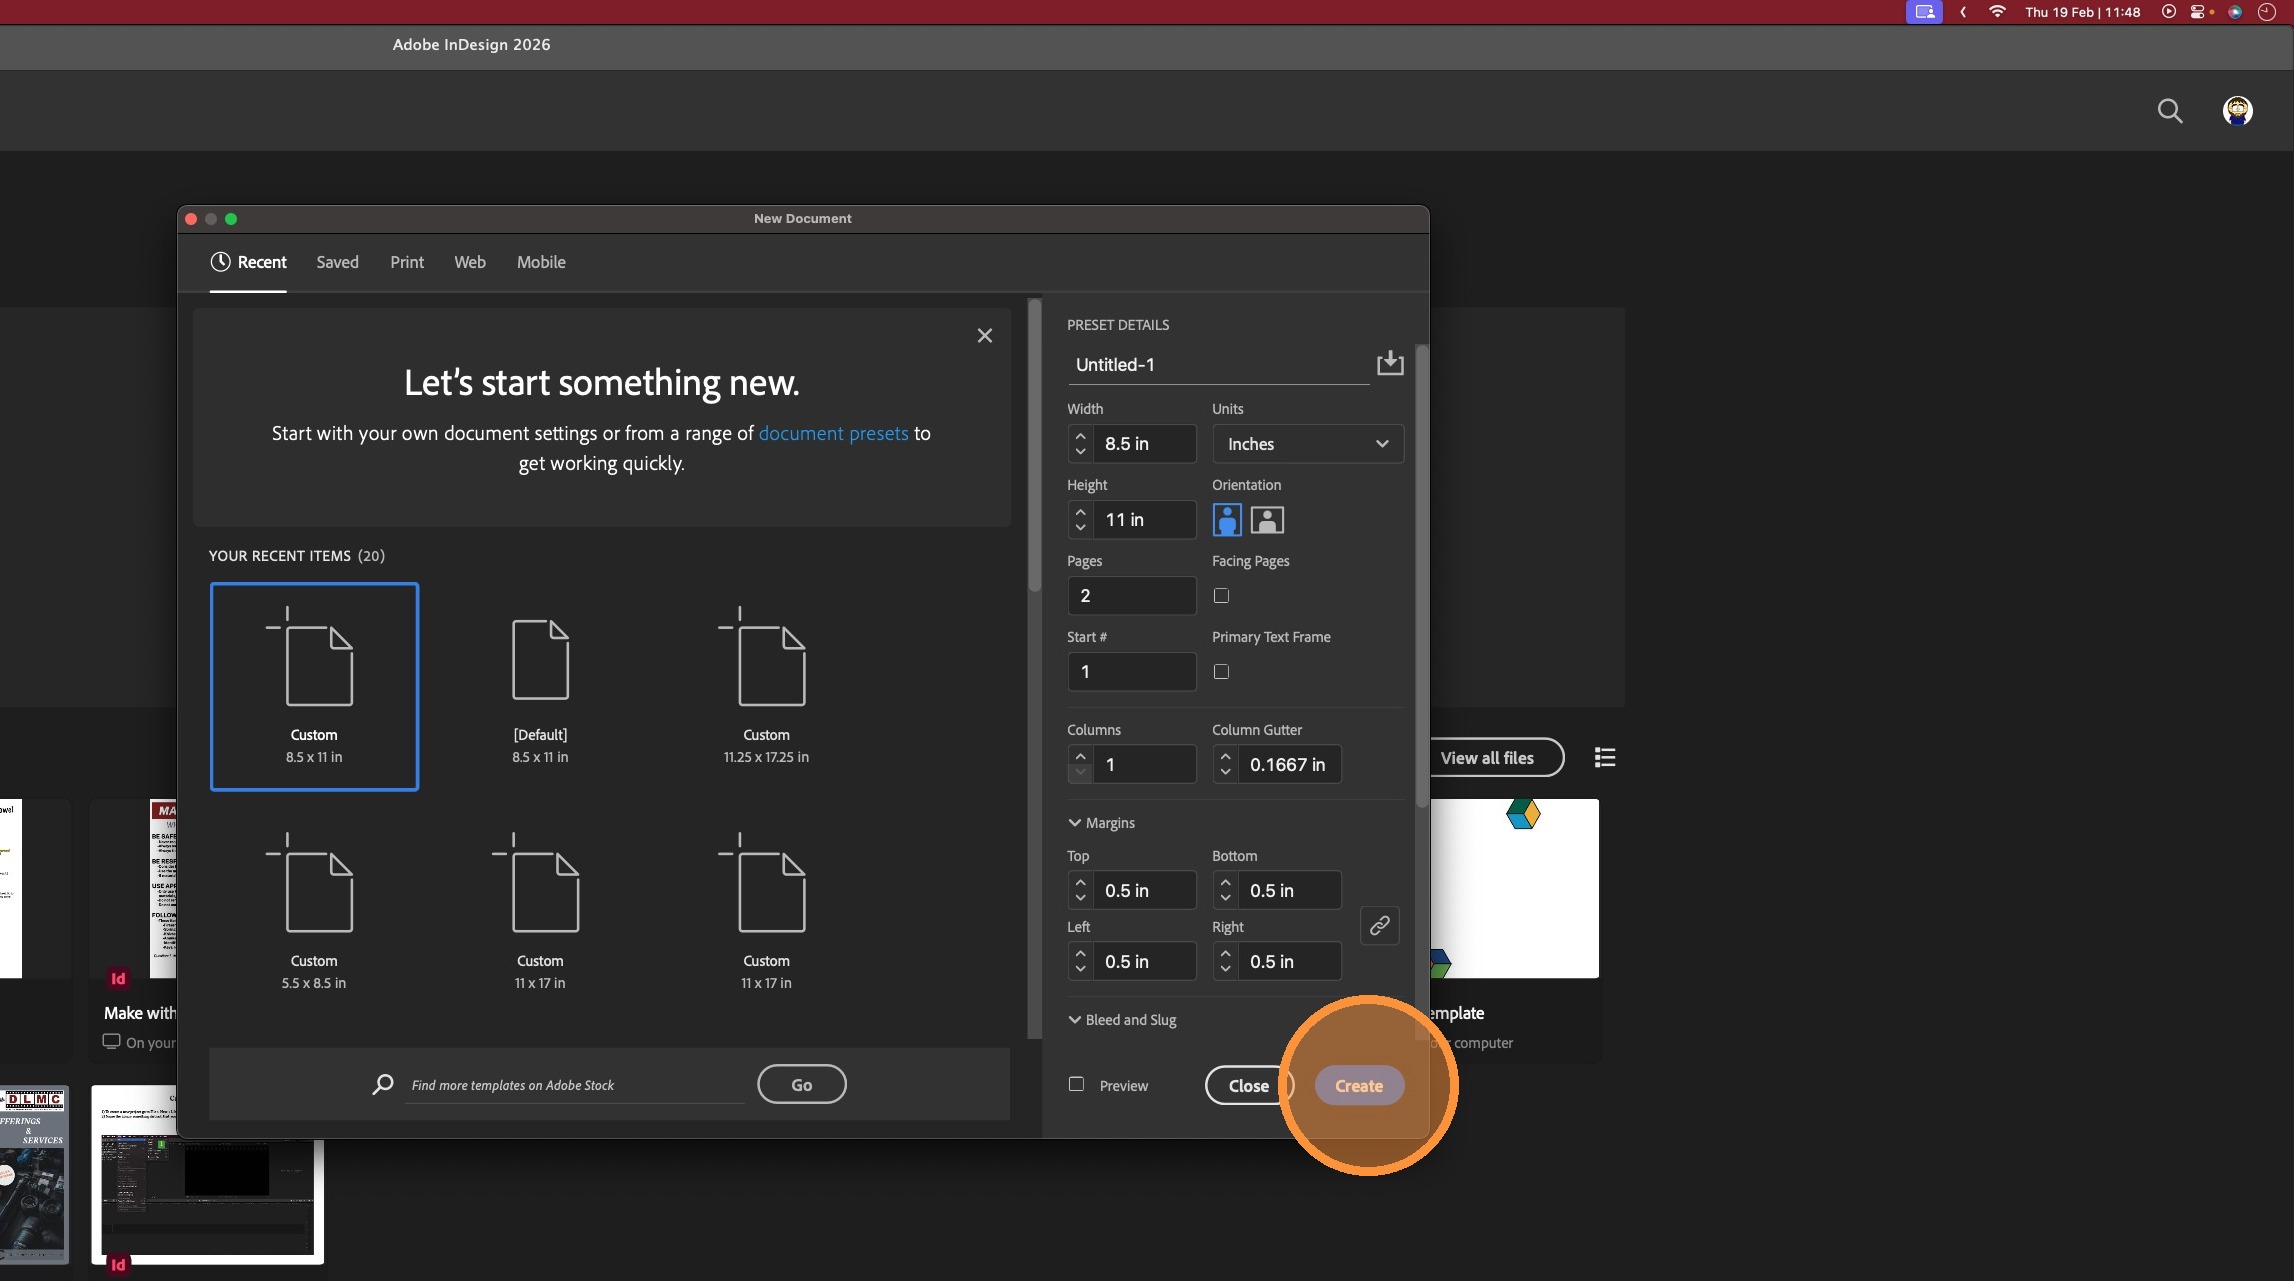
Task: Open the Units dropdown showing Inches
Action: pos(1308,444)
